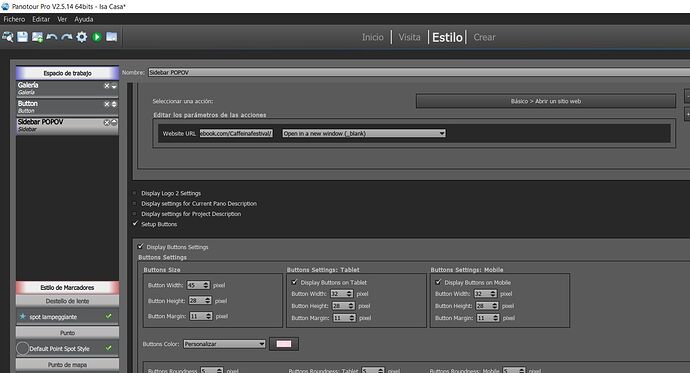Click the star icon beside spot lampeggiante

[22, 316]
